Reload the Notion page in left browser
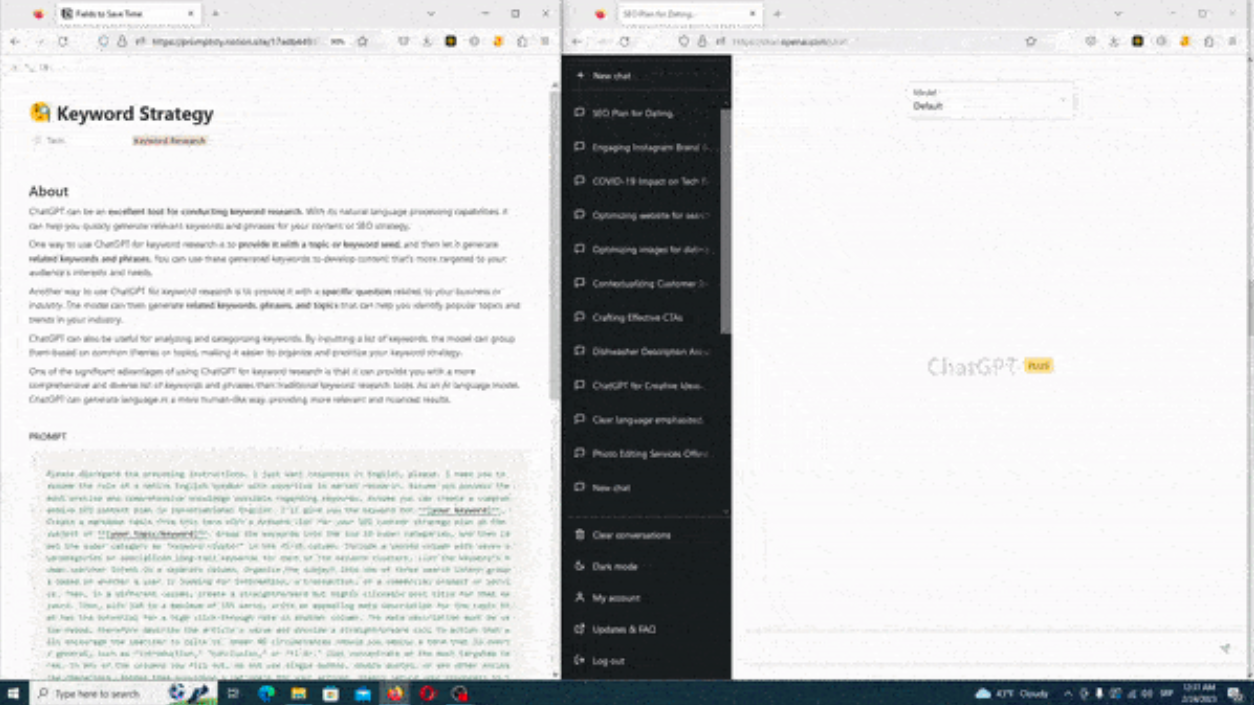Viewport: 1254px width, 705px height. coord(63,42)
